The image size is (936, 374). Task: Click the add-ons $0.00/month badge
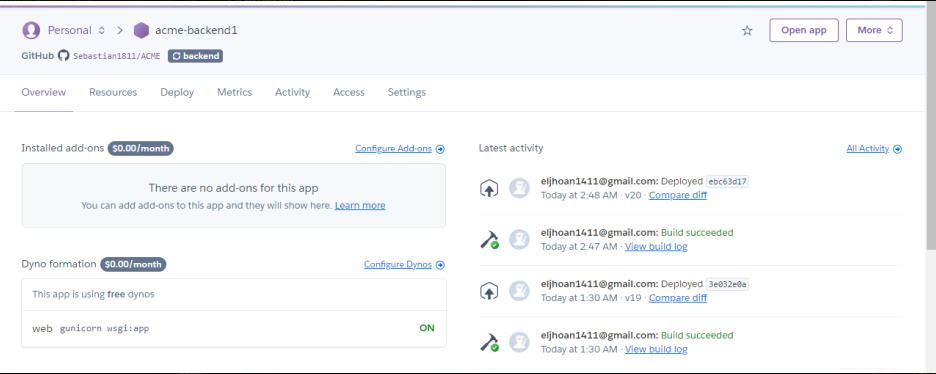[140, 149]
